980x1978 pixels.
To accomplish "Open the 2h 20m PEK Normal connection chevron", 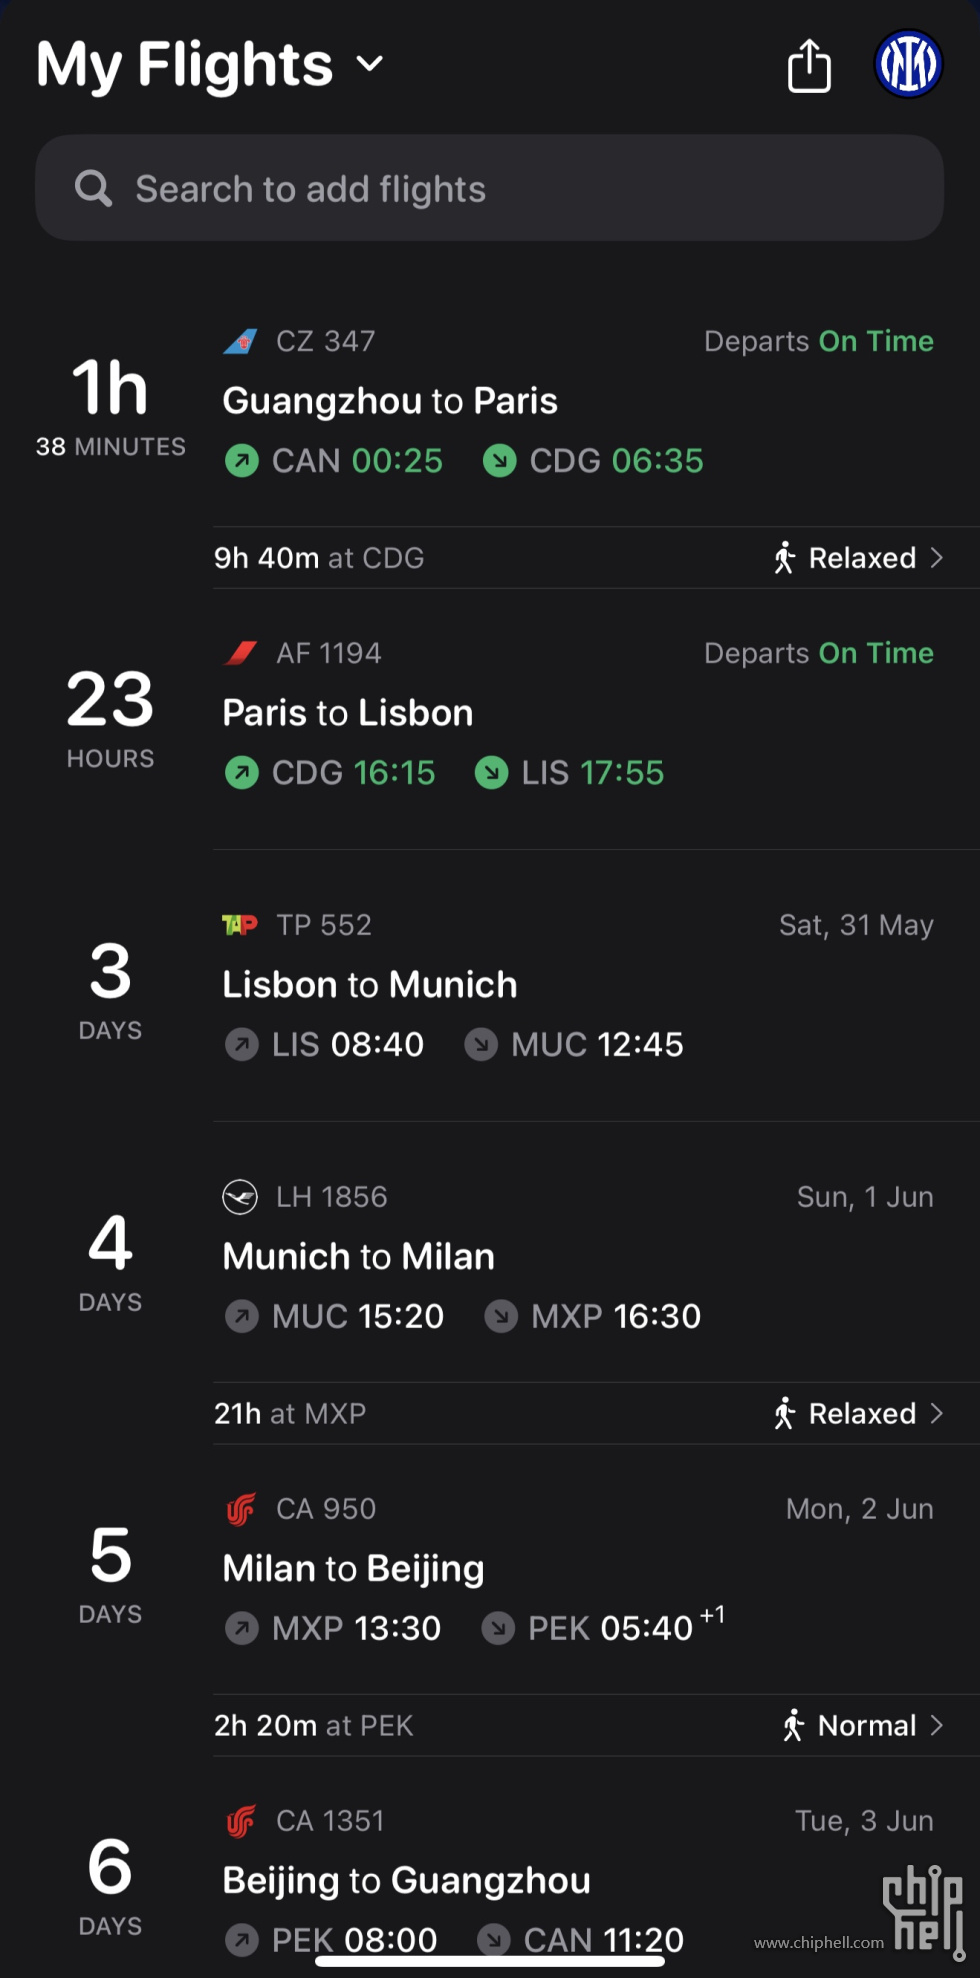I will tap(937, 1726).
